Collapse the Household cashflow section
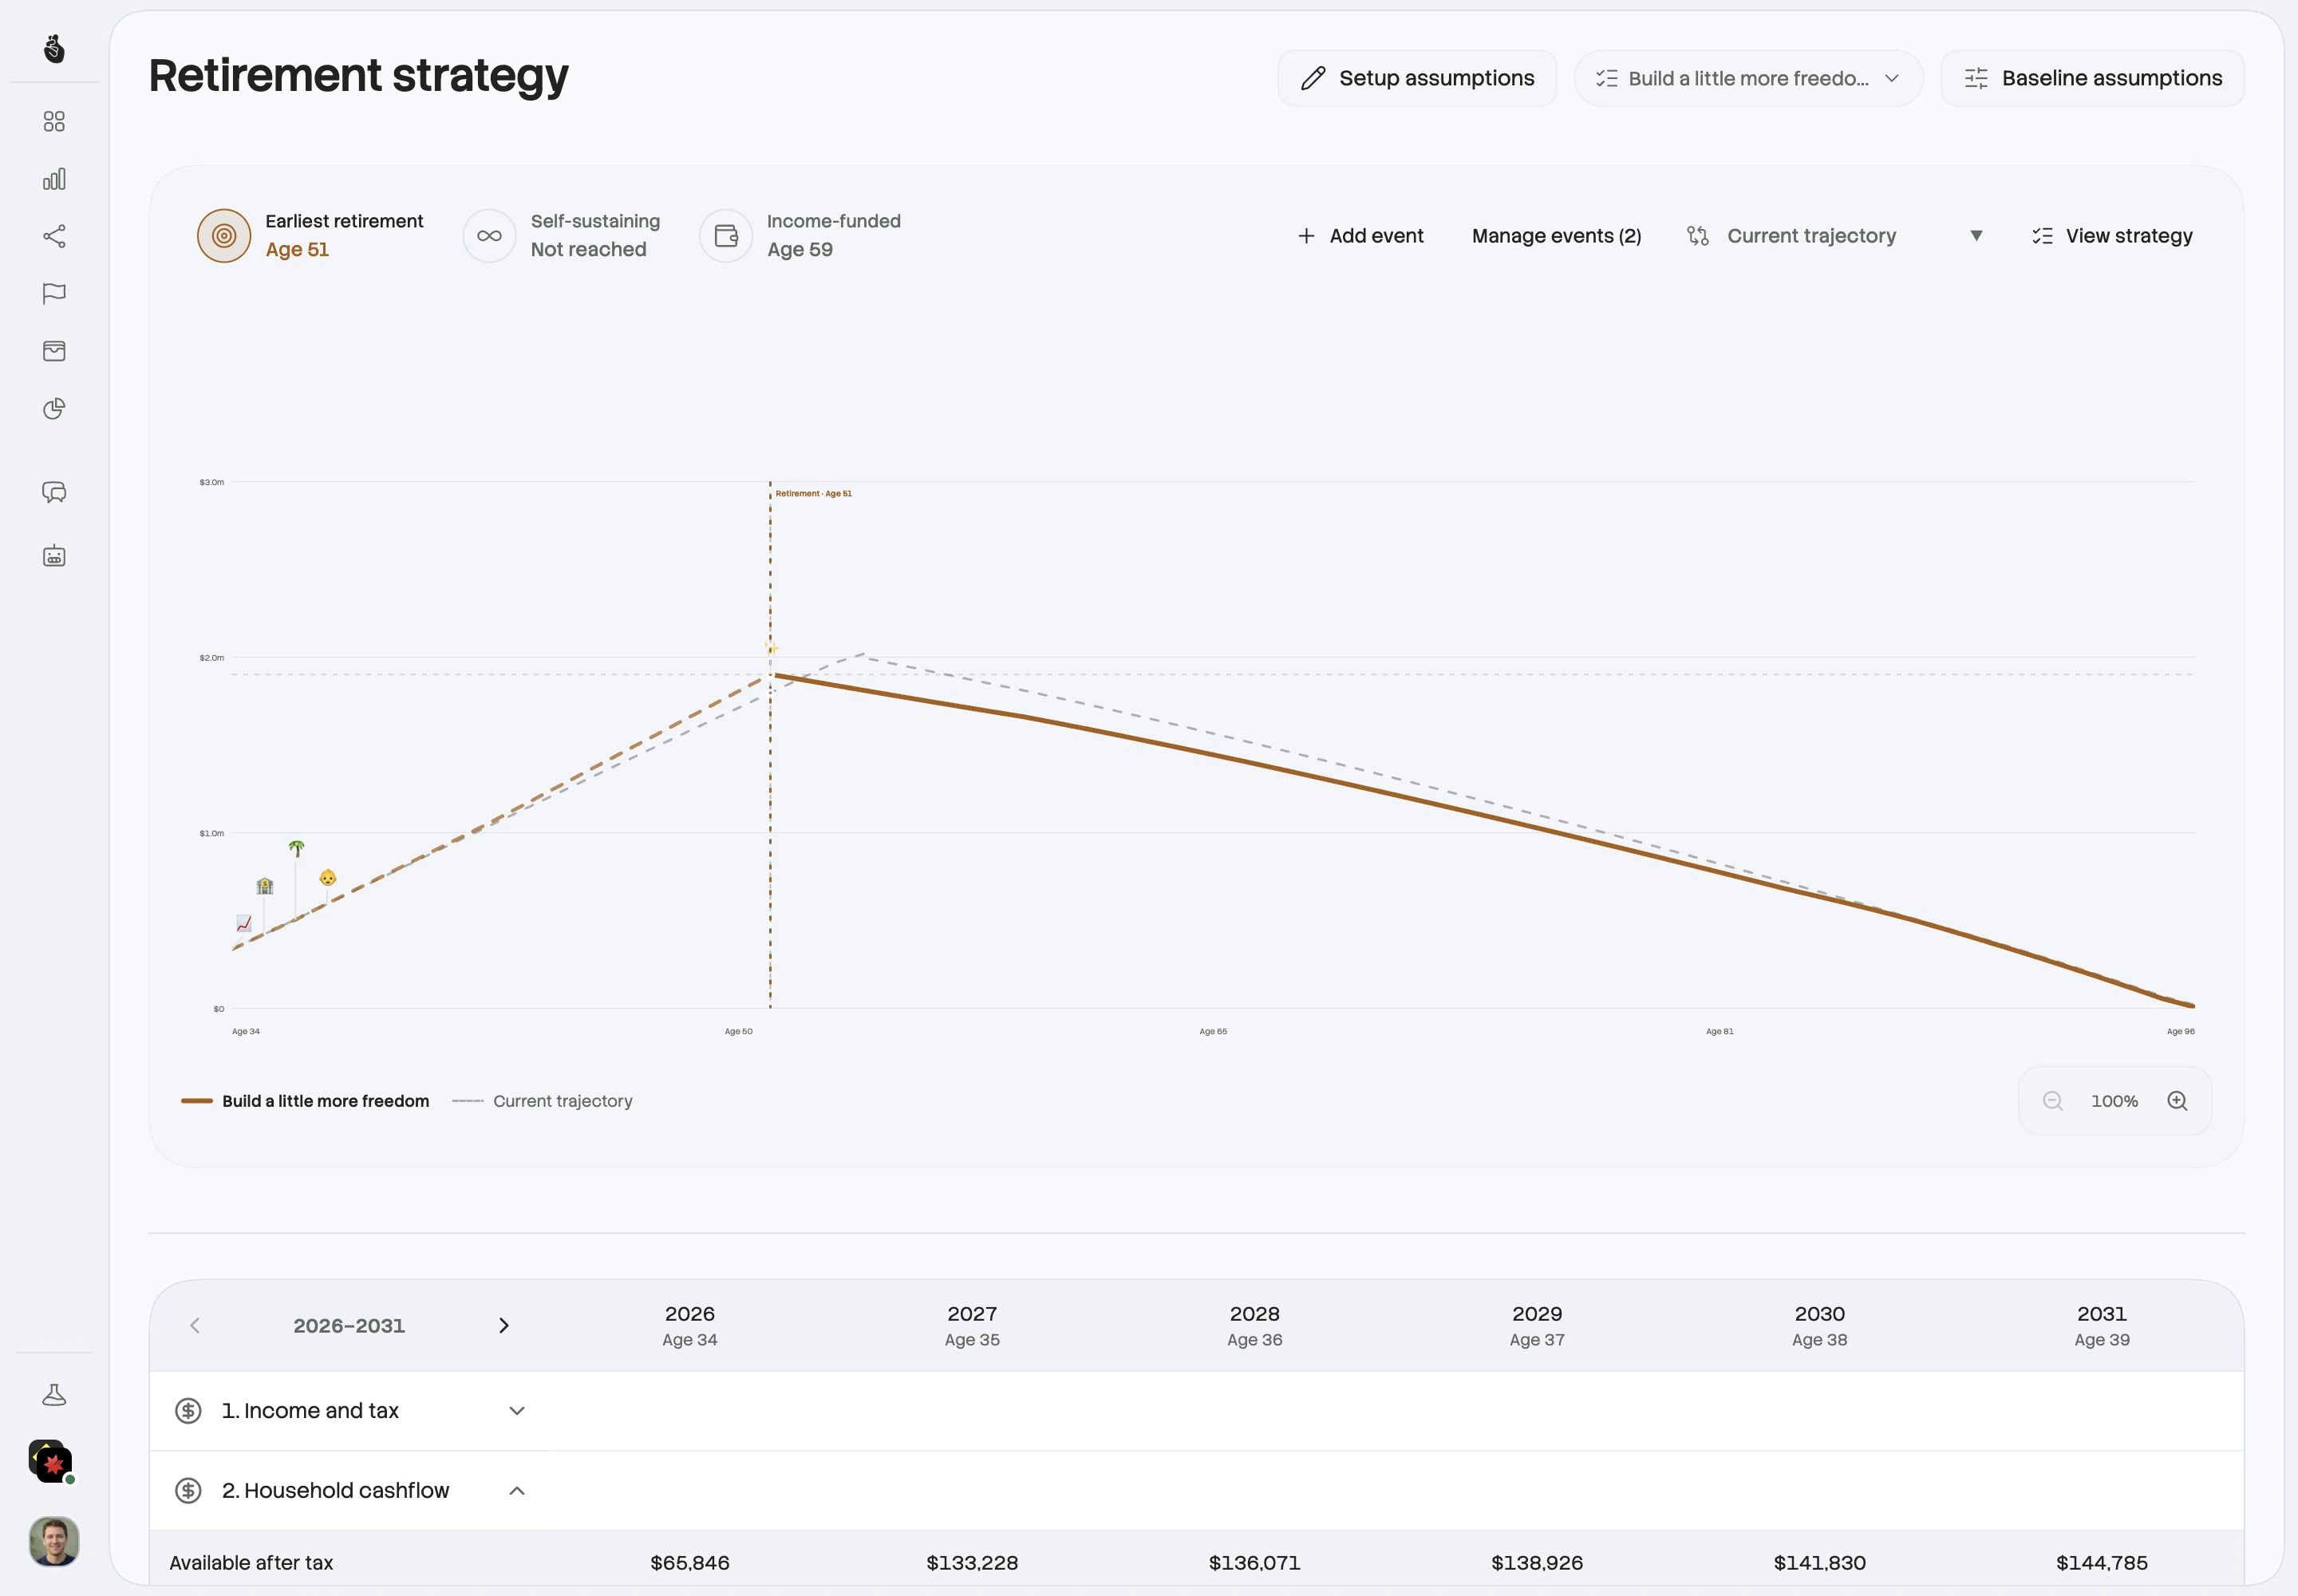 (517, 1491)
